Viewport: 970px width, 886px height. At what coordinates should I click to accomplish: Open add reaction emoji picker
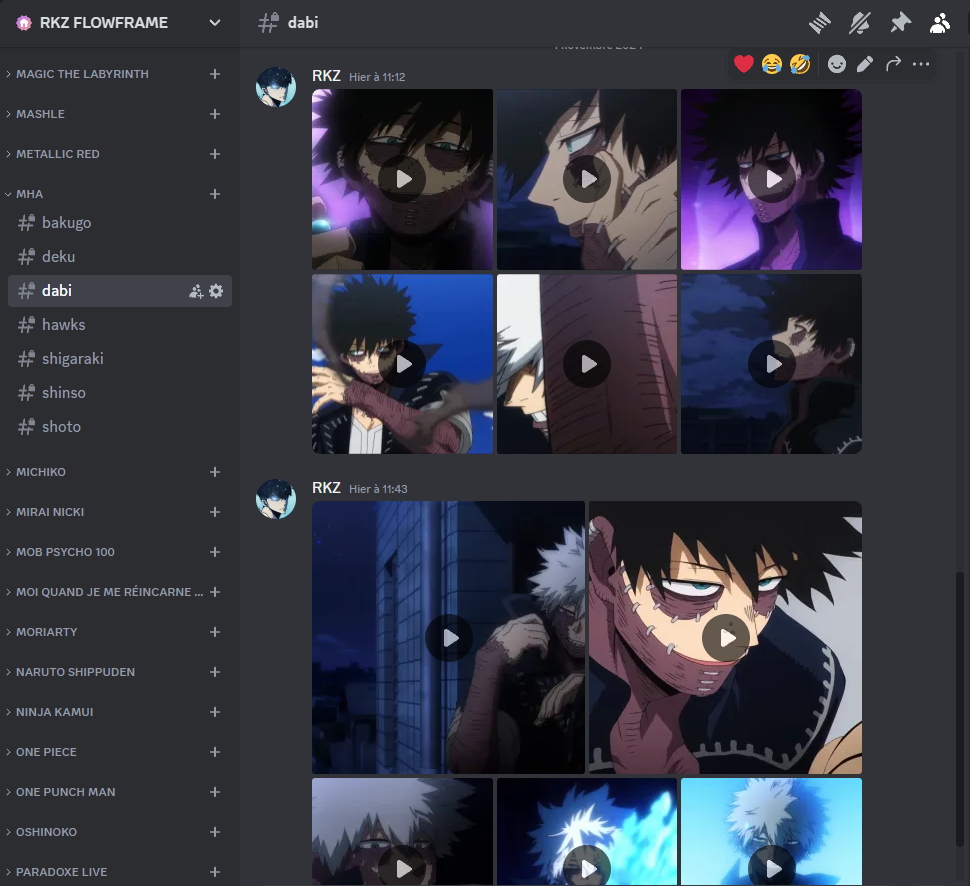point(836,64)
